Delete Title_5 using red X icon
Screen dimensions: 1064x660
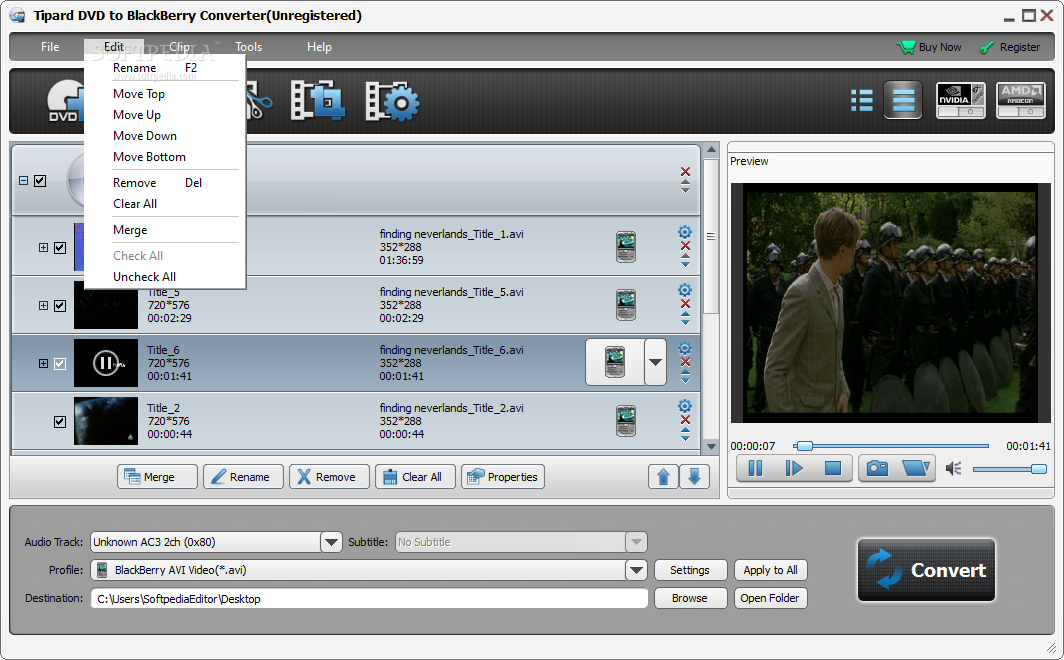(x=685, y=304)
